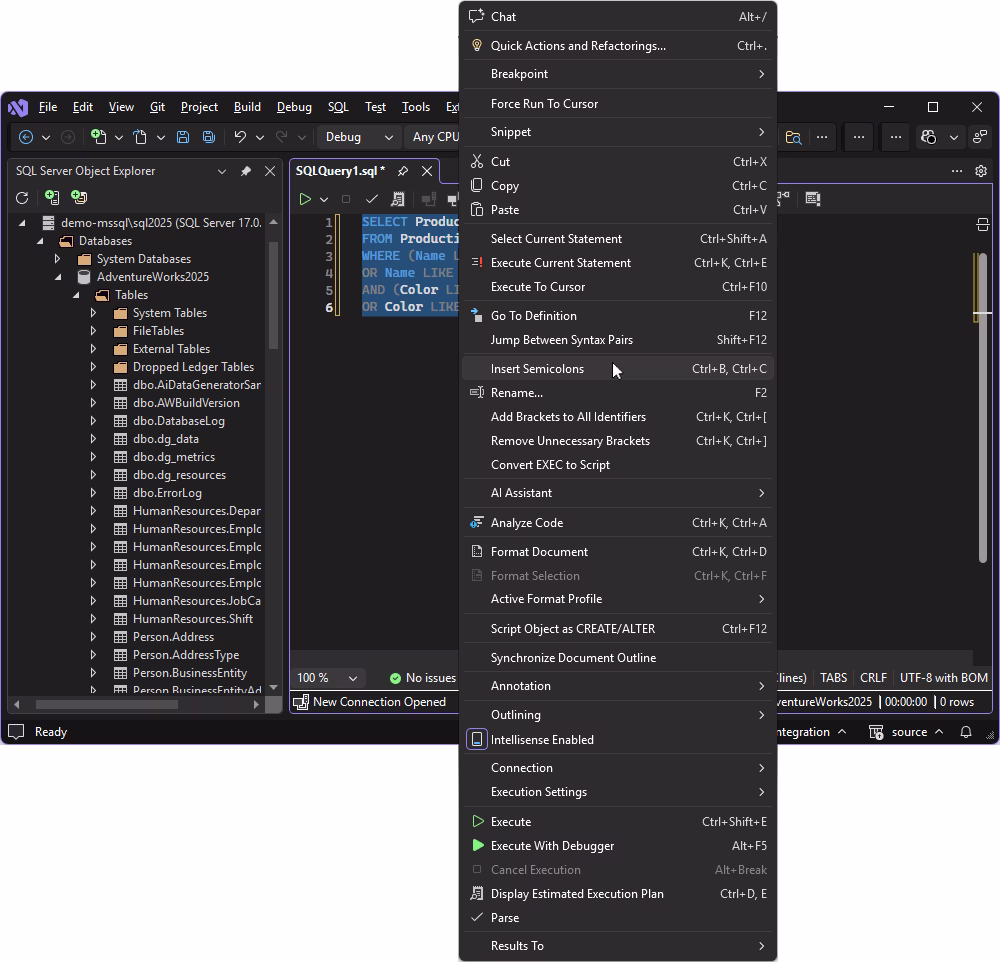Click the TABS indentation indicator
The image size is (1000, 962).
coord(834,677)
